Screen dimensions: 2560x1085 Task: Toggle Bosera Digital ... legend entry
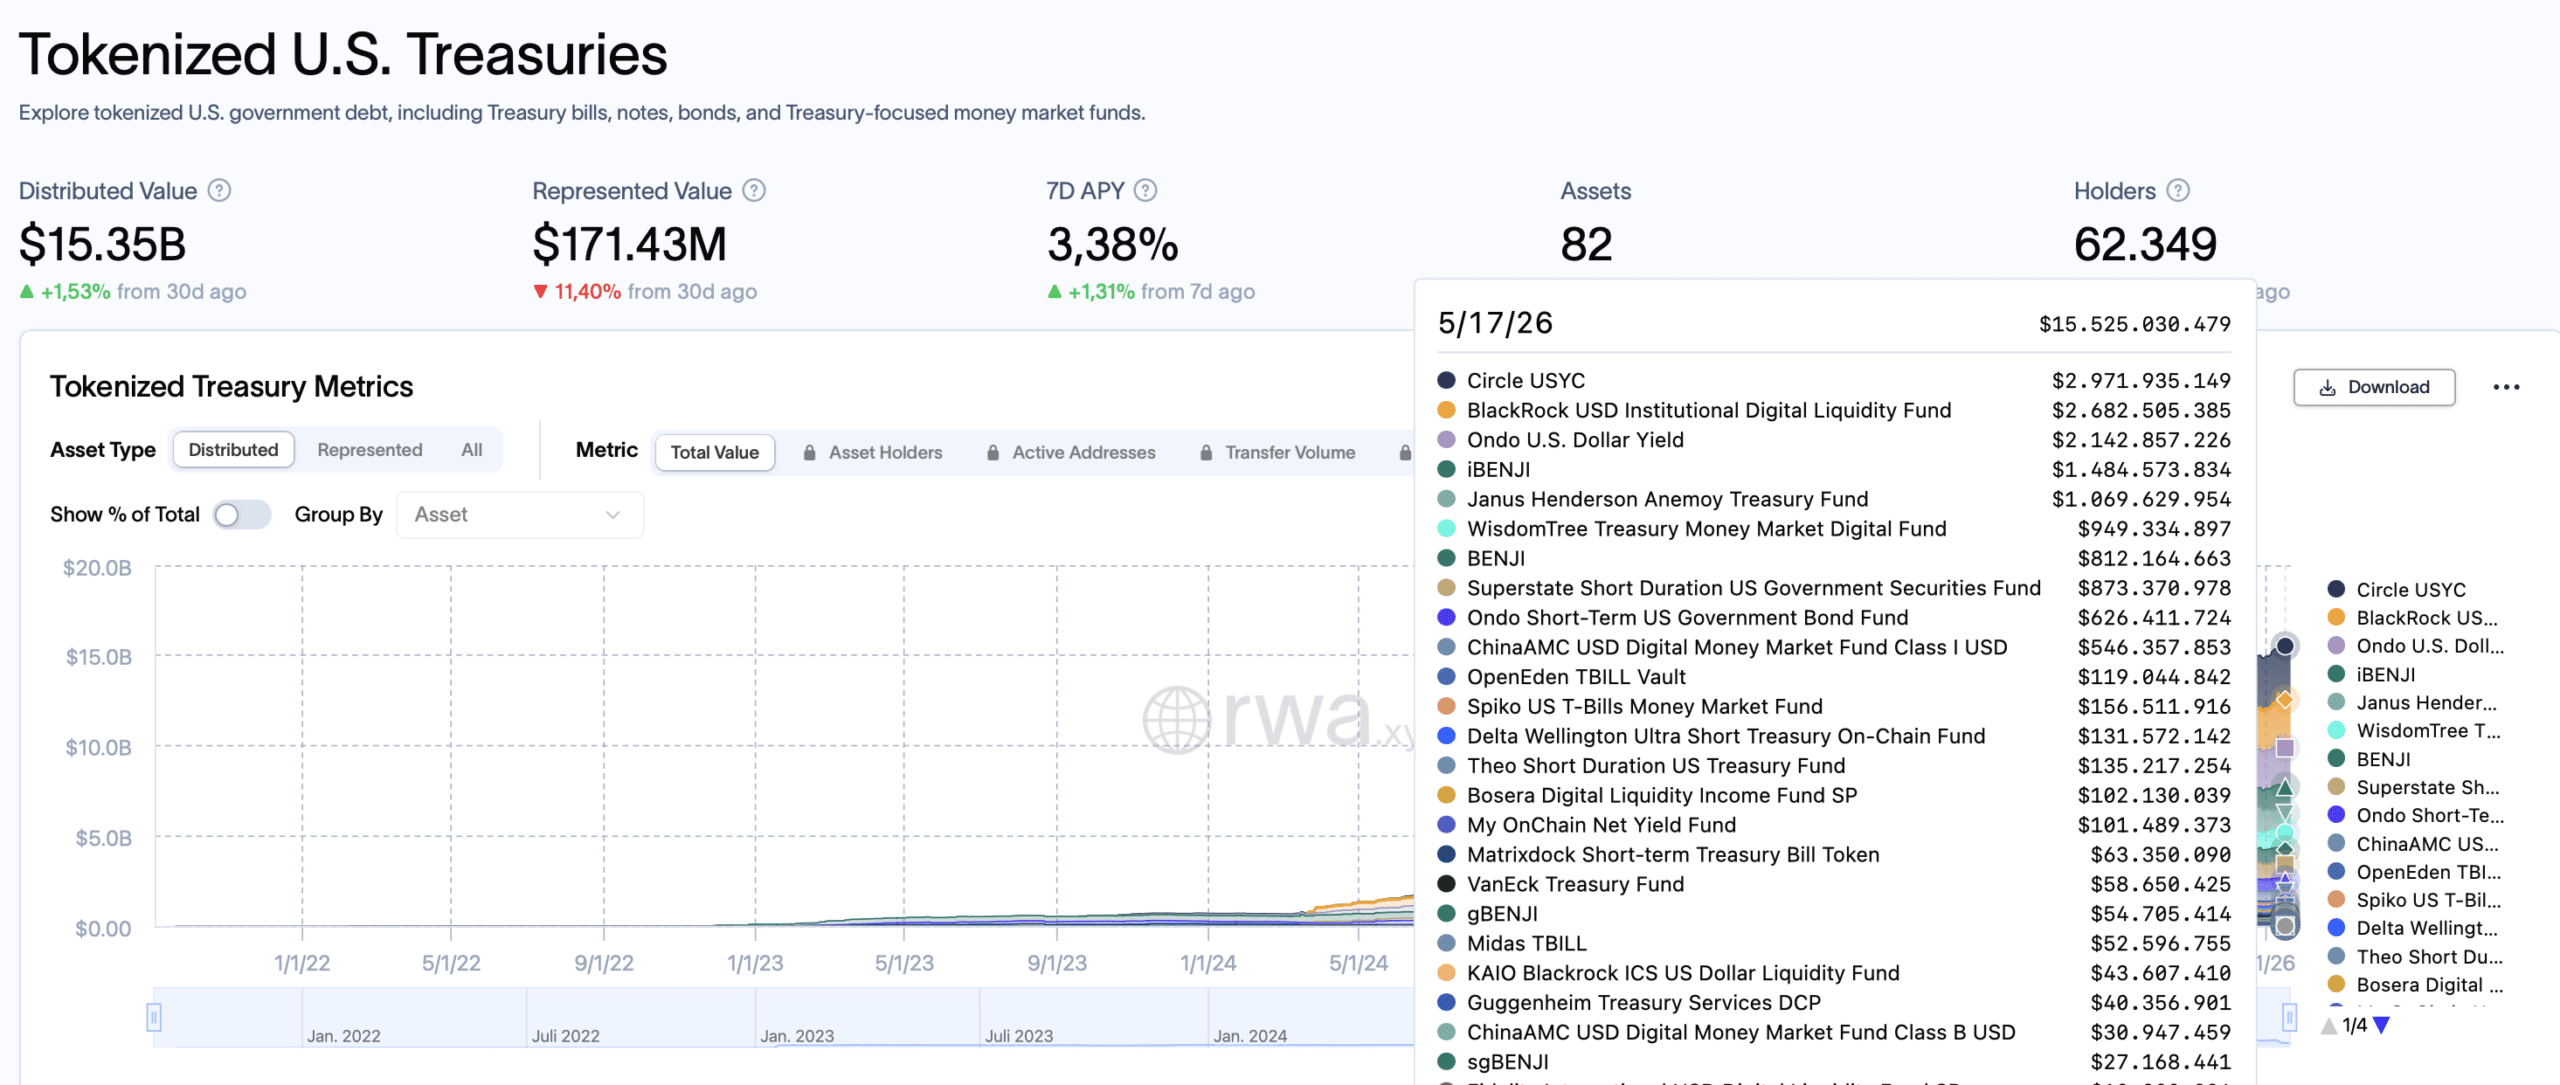coord(2415,984)
